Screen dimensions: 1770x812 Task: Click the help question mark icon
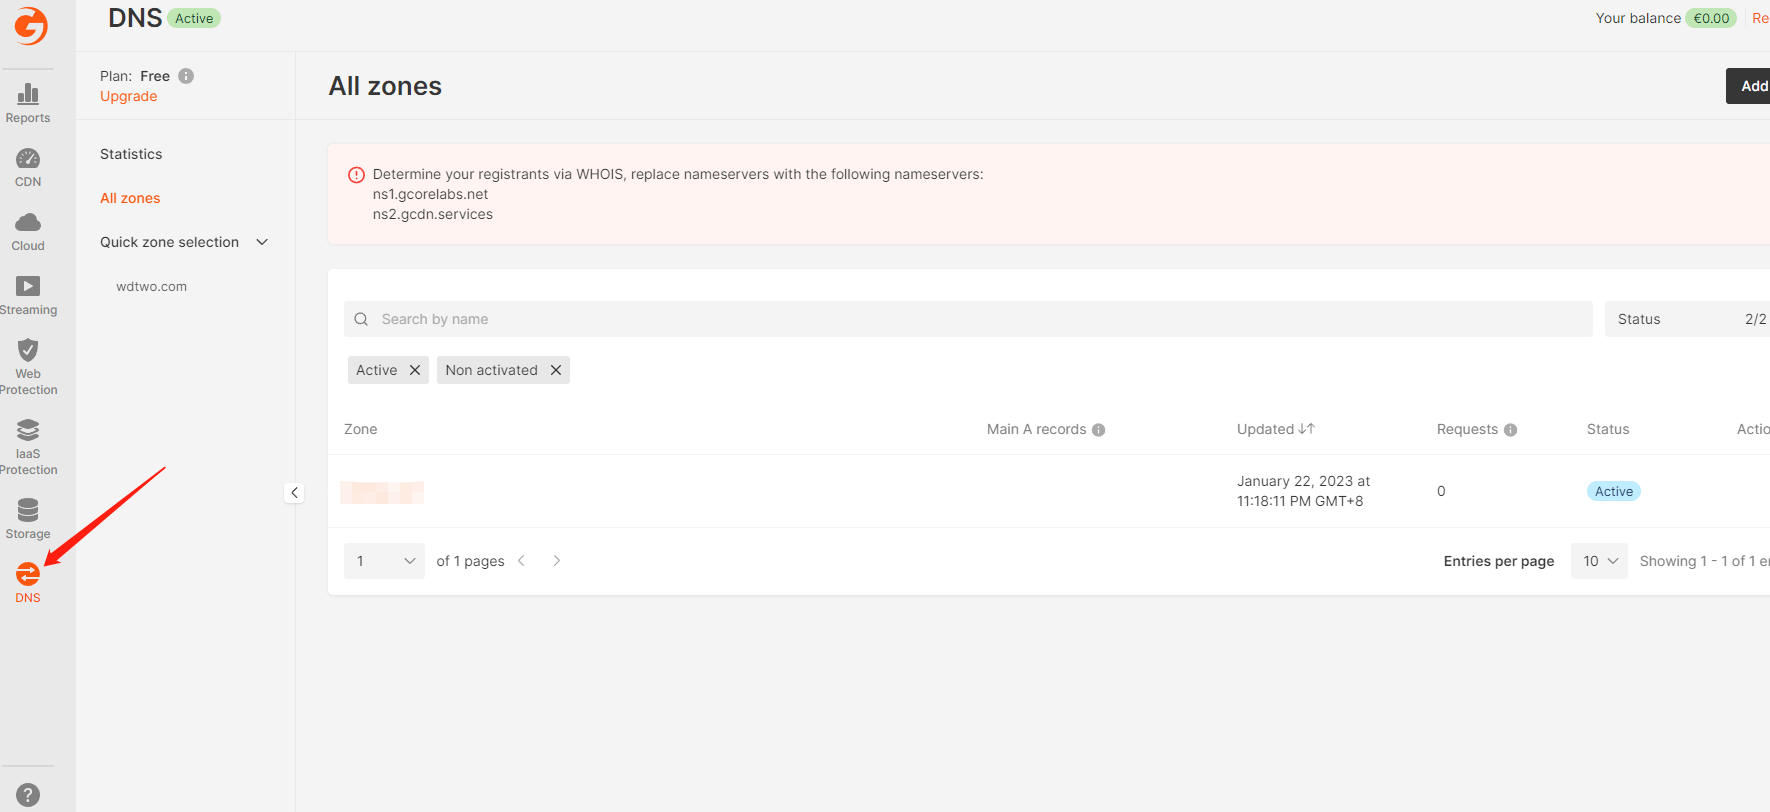(28, 796)
